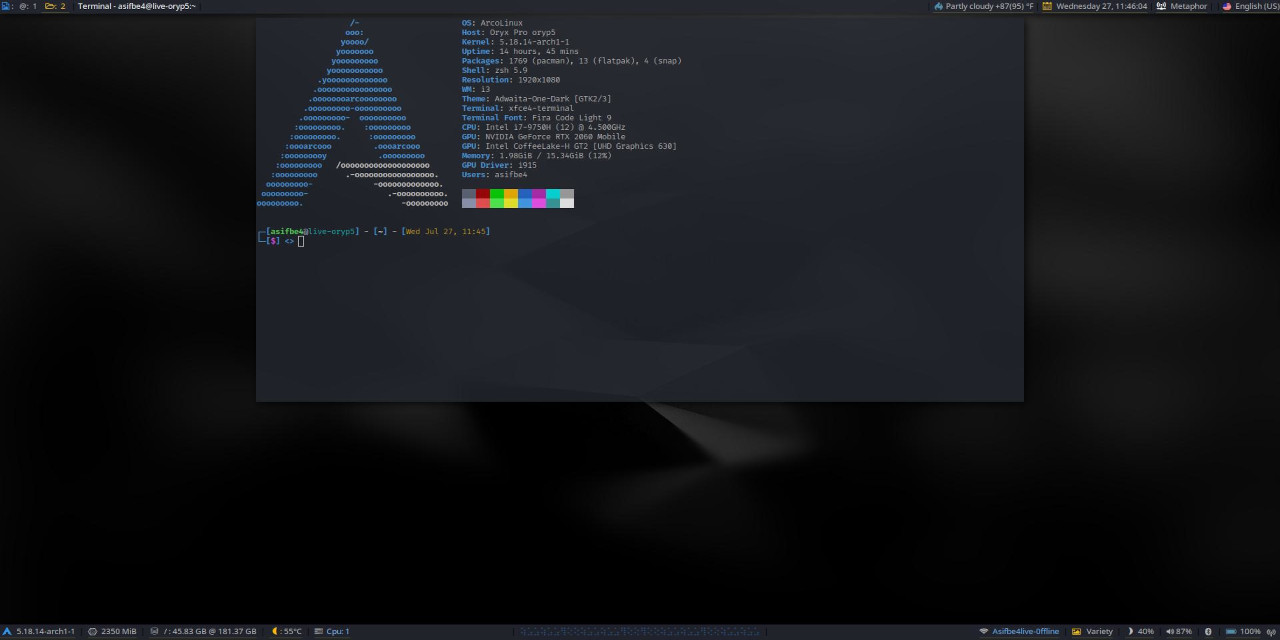
Task: Click the Metaphor module in the top bar
Action: coord(1182,6)
